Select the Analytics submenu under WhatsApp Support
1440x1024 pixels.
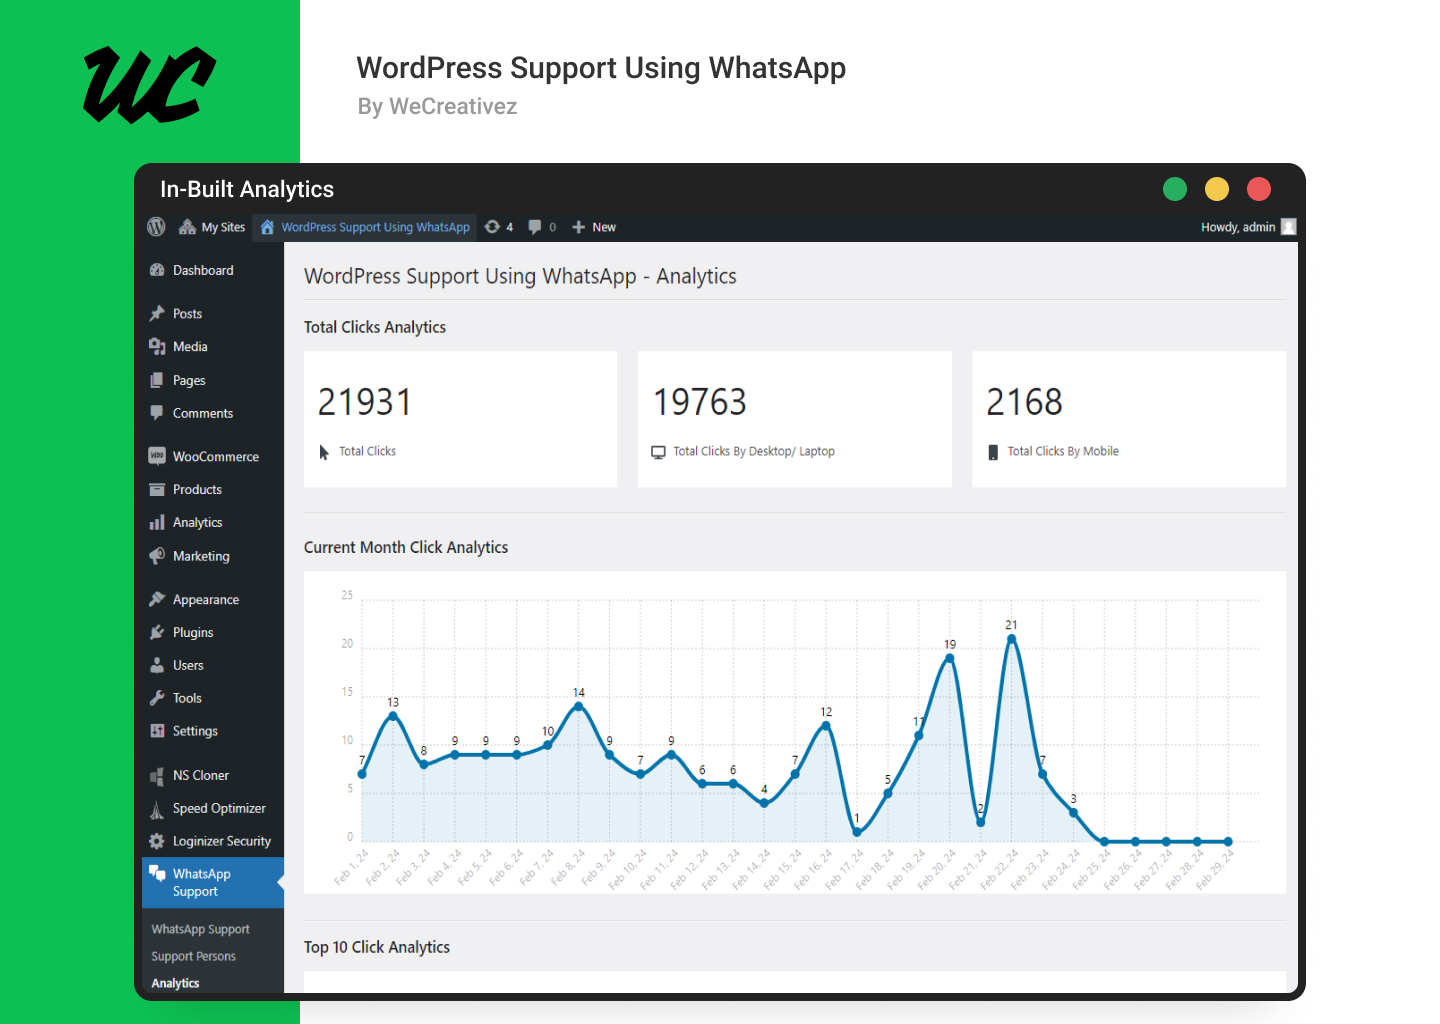(175, 984)
